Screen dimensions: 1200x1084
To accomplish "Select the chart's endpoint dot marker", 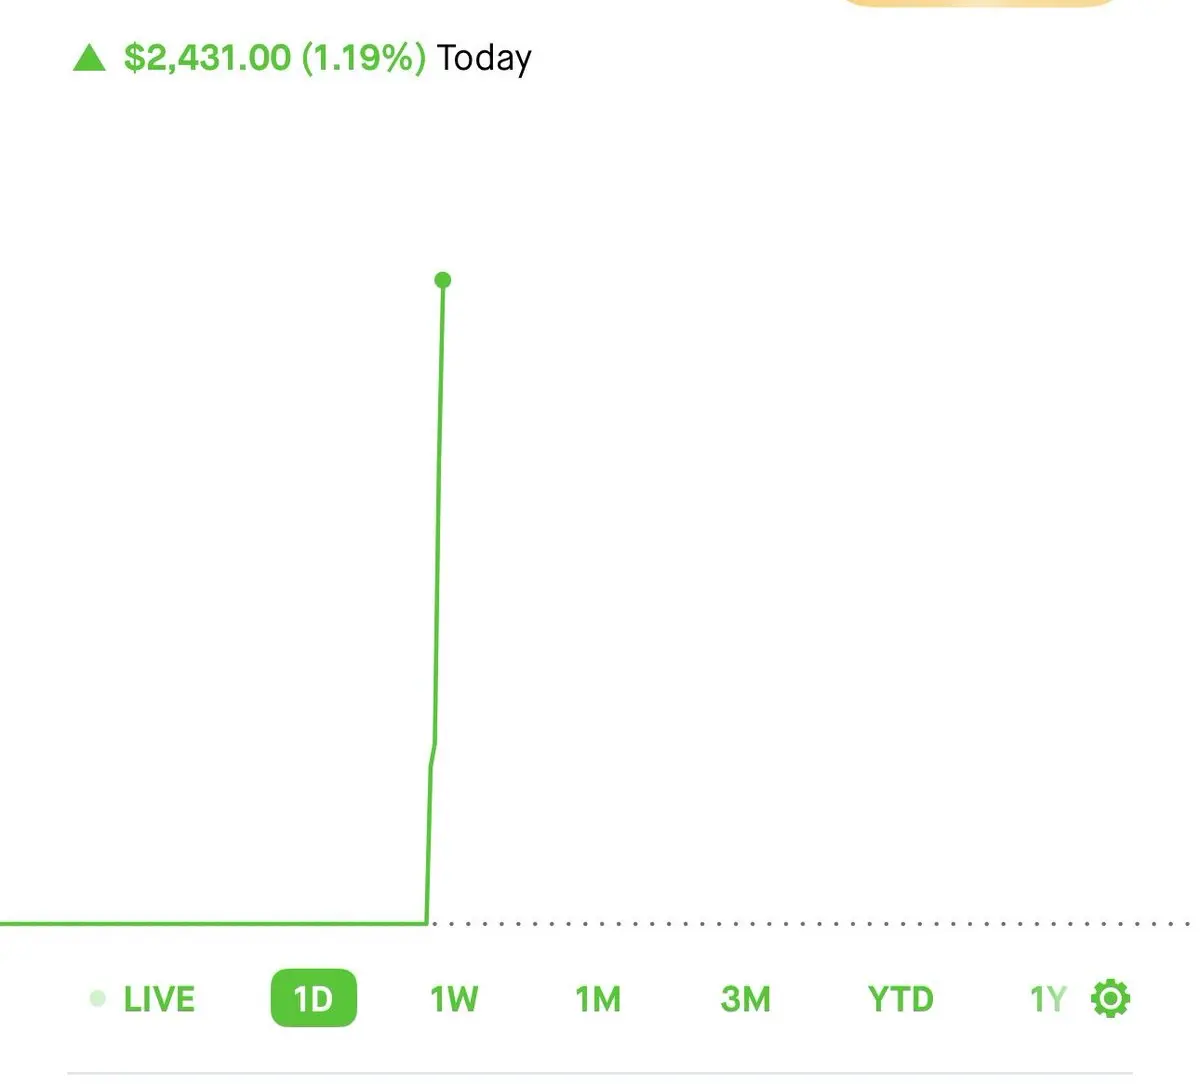I will 443,280.
